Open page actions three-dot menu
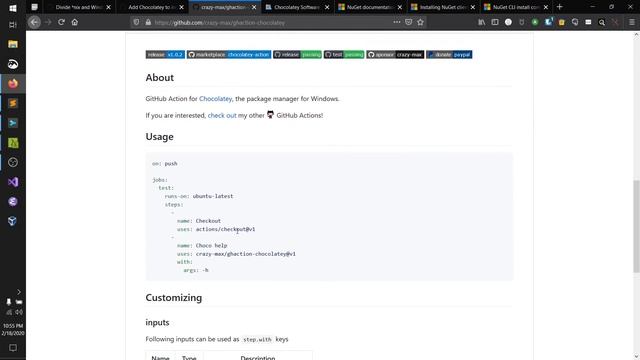640x360 pixels. pos(396,22)
